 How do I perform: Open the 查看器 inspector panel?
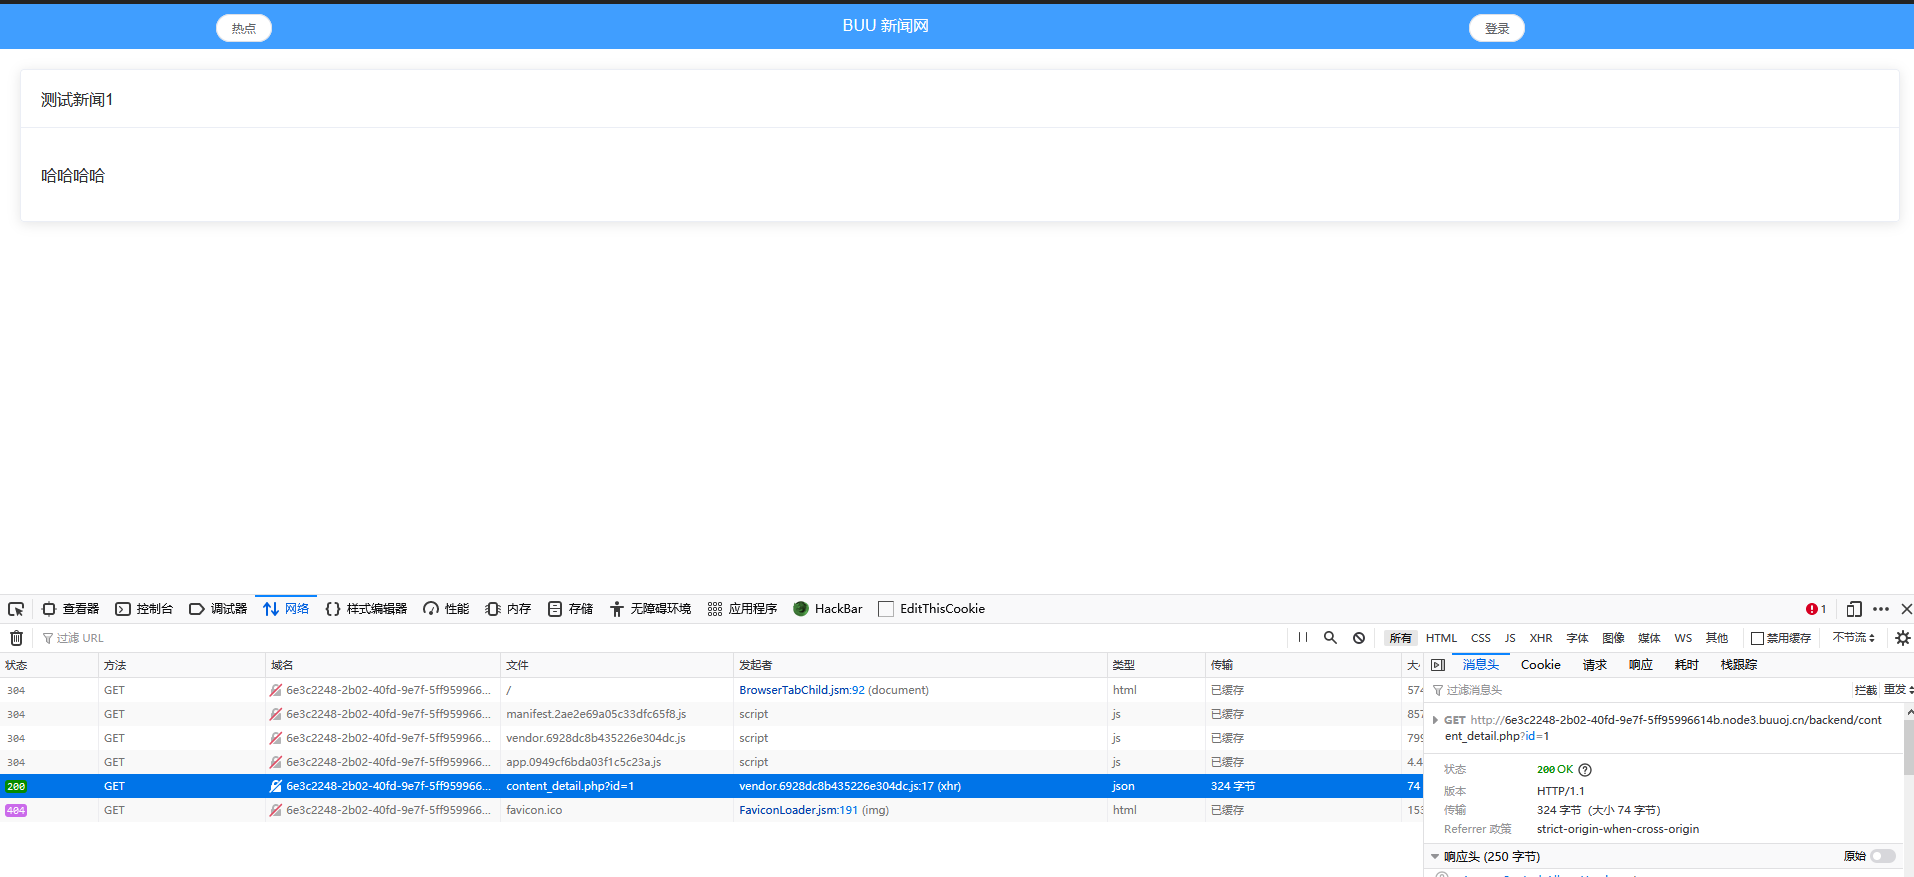pyautogui.click(x=70, y=609)
